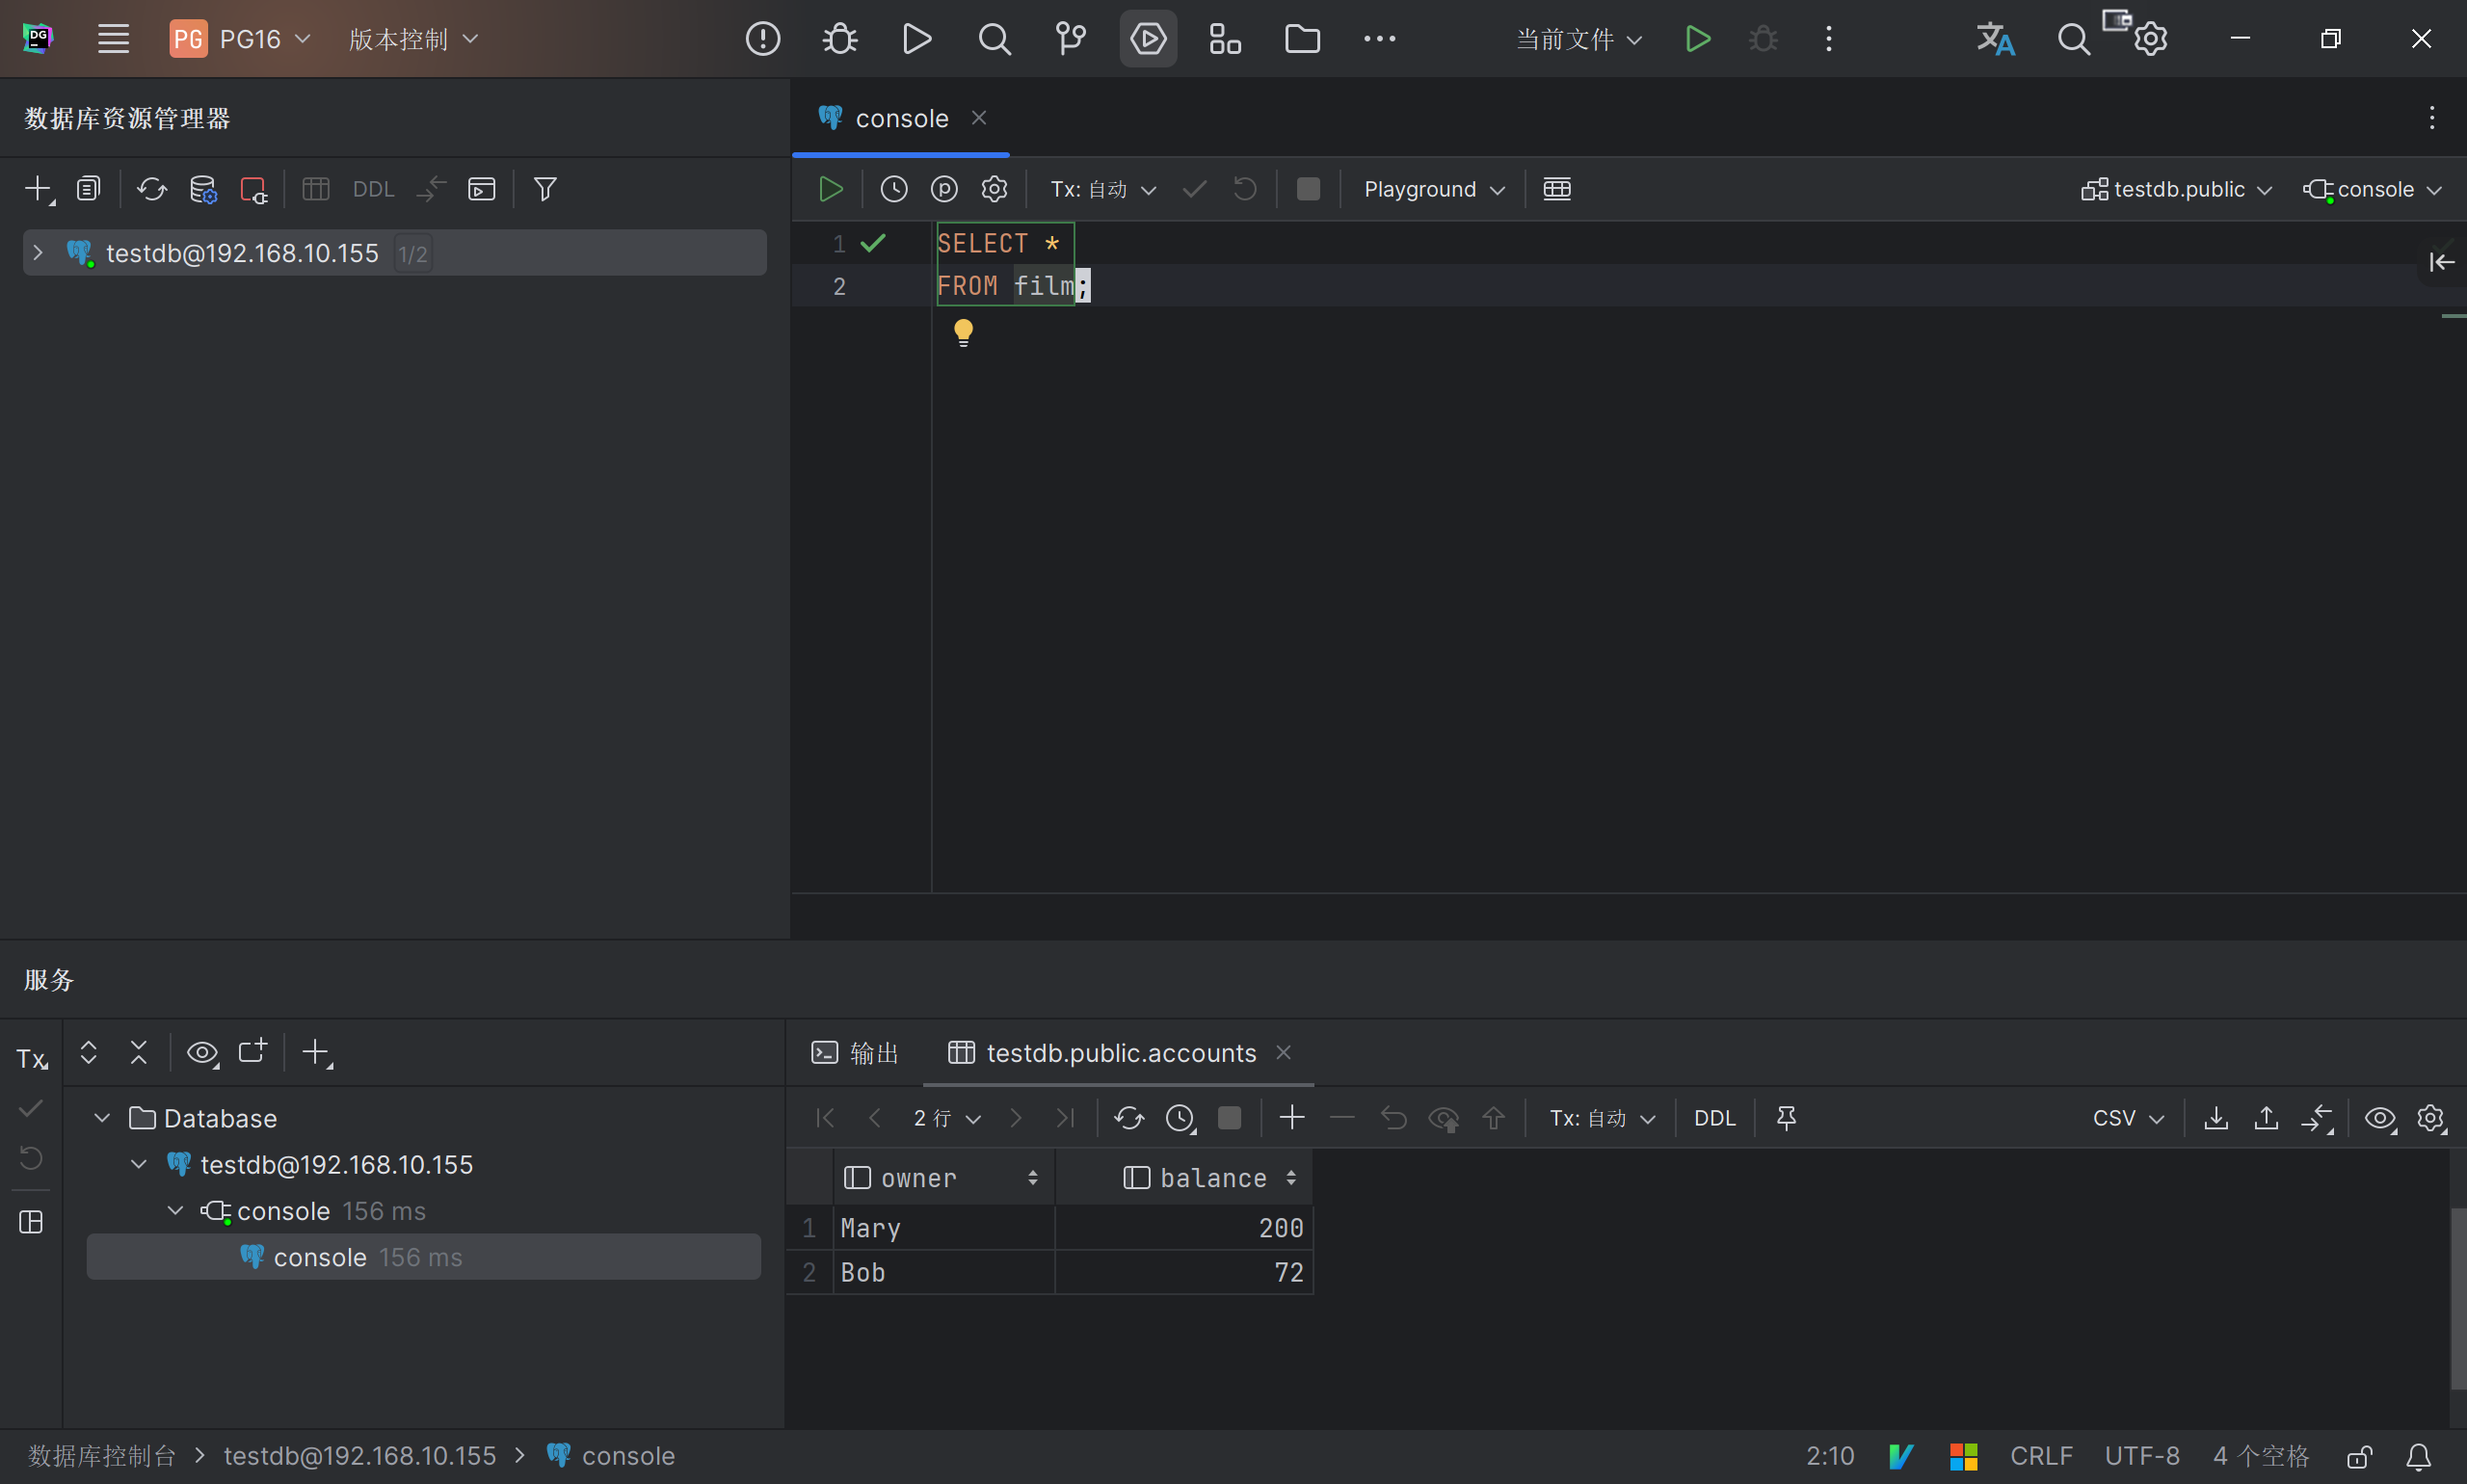This screenshot has height=1484, width=2467.
Task: Open editor tab options kebab menu
Action: point(2431,118)
